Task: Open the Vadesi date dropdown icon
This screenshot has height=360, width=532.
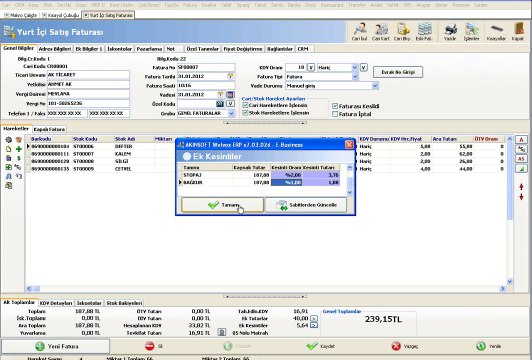Action: 220,95
